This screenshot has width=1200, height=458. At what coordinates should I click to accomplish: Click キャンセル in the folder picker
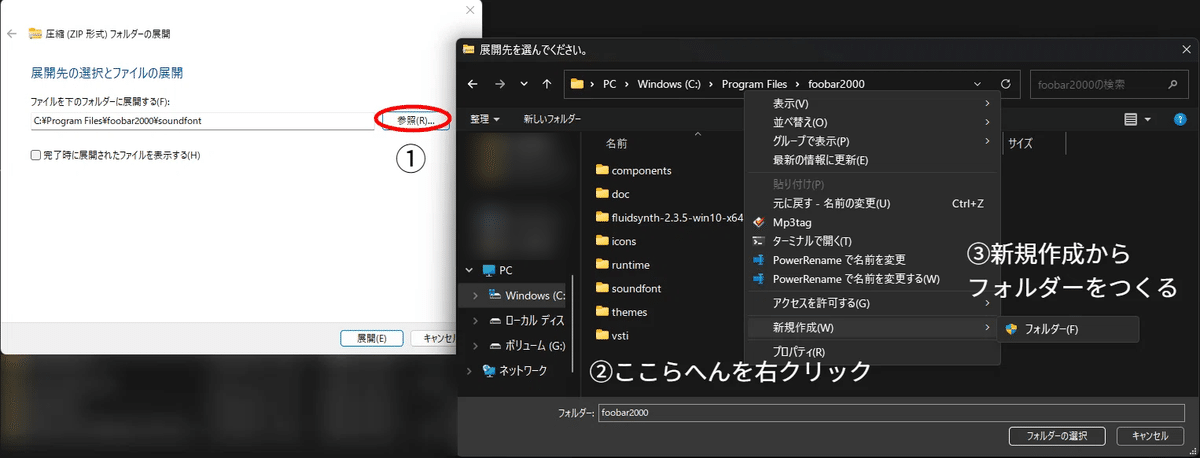(1149, 436)
